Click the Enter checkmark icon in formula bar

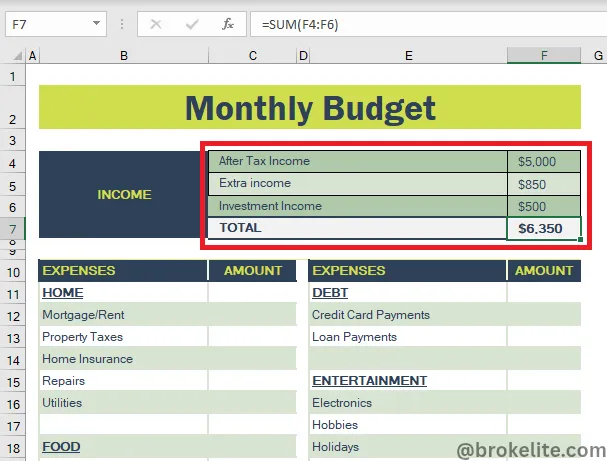click(x=191, y=23)
